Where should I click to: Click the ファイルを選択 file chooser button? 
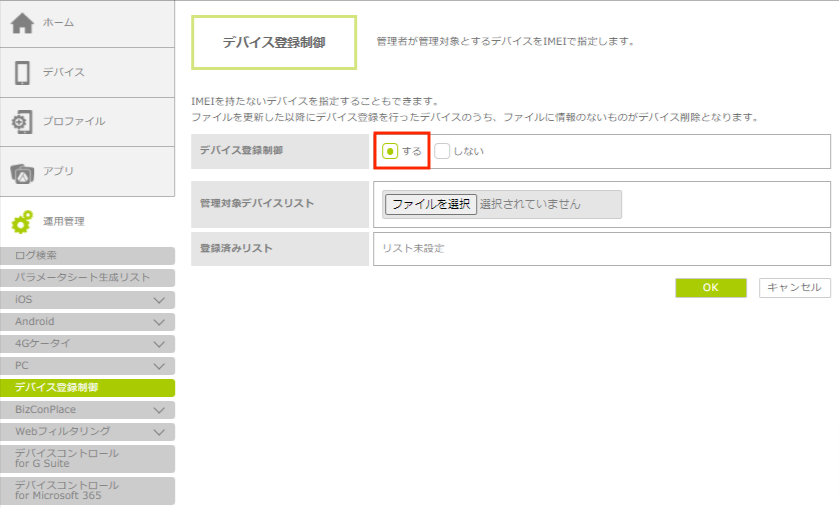[x=430, y=204]
